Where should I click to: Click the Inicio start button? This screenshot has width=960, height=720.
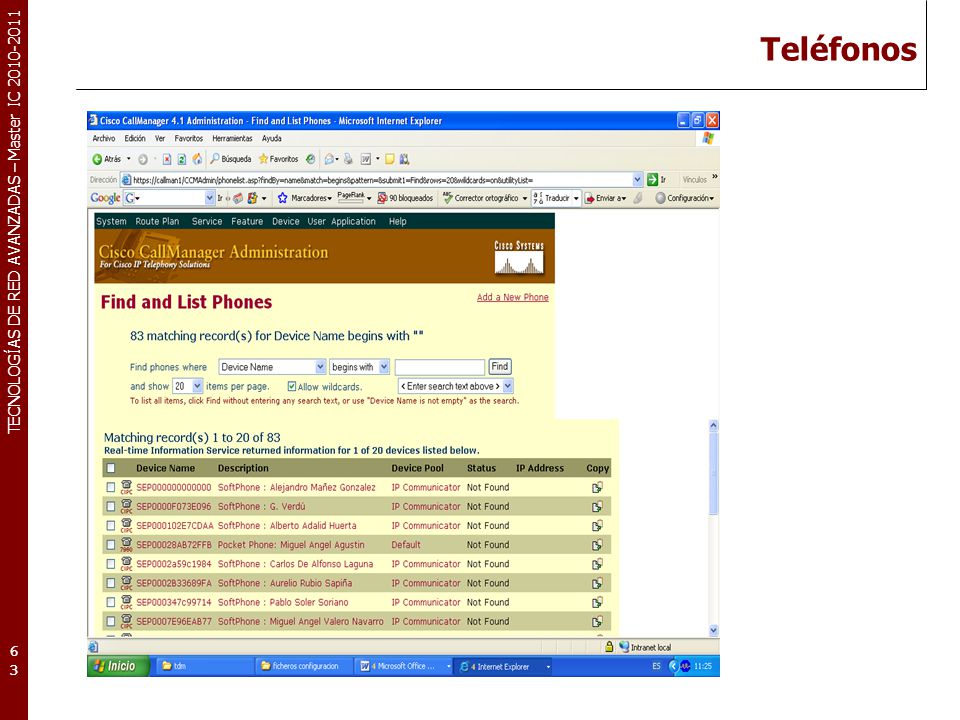coord(119,666)
